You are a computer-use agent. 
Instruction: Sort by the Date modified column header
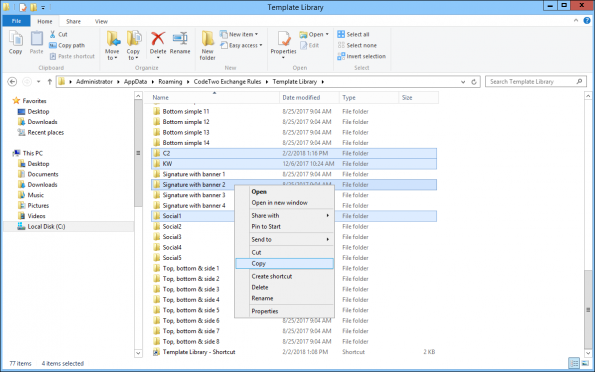coord(309,98)
